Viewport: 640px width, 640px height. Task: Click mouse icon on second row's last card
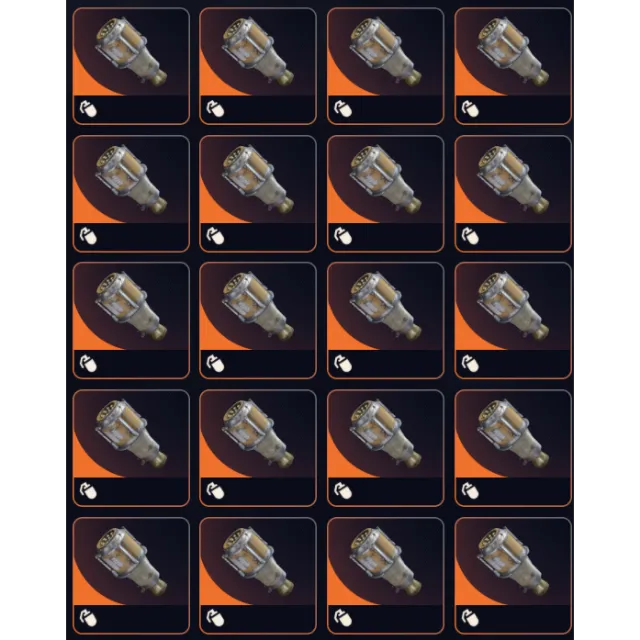(470, 236)
